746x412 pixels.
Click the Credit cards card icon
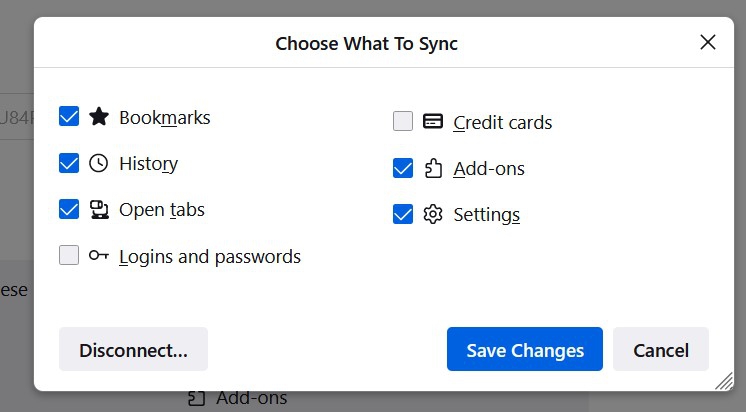click(x=433, y=122)
